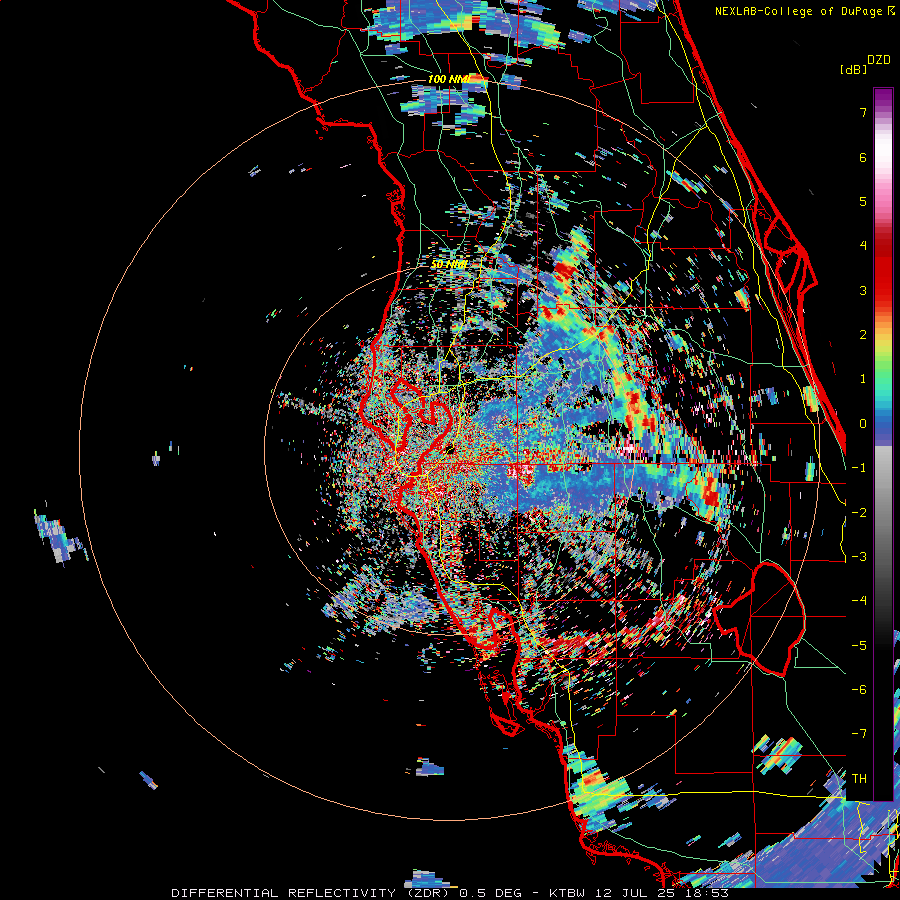Click the DIFFERENTIAL REFLECTIVITY (ZDR) caption text
The width and height of the screenshot is (900, 900).
(x=311, y=893)
